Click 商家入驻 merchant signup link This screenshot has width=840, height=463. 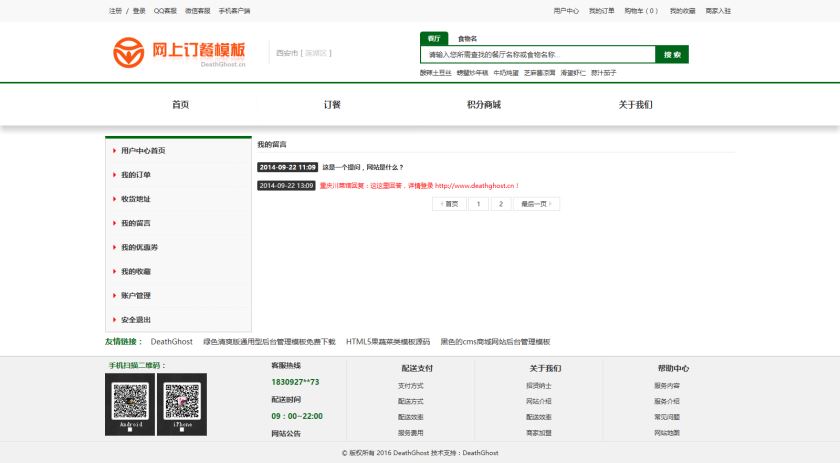718,11
